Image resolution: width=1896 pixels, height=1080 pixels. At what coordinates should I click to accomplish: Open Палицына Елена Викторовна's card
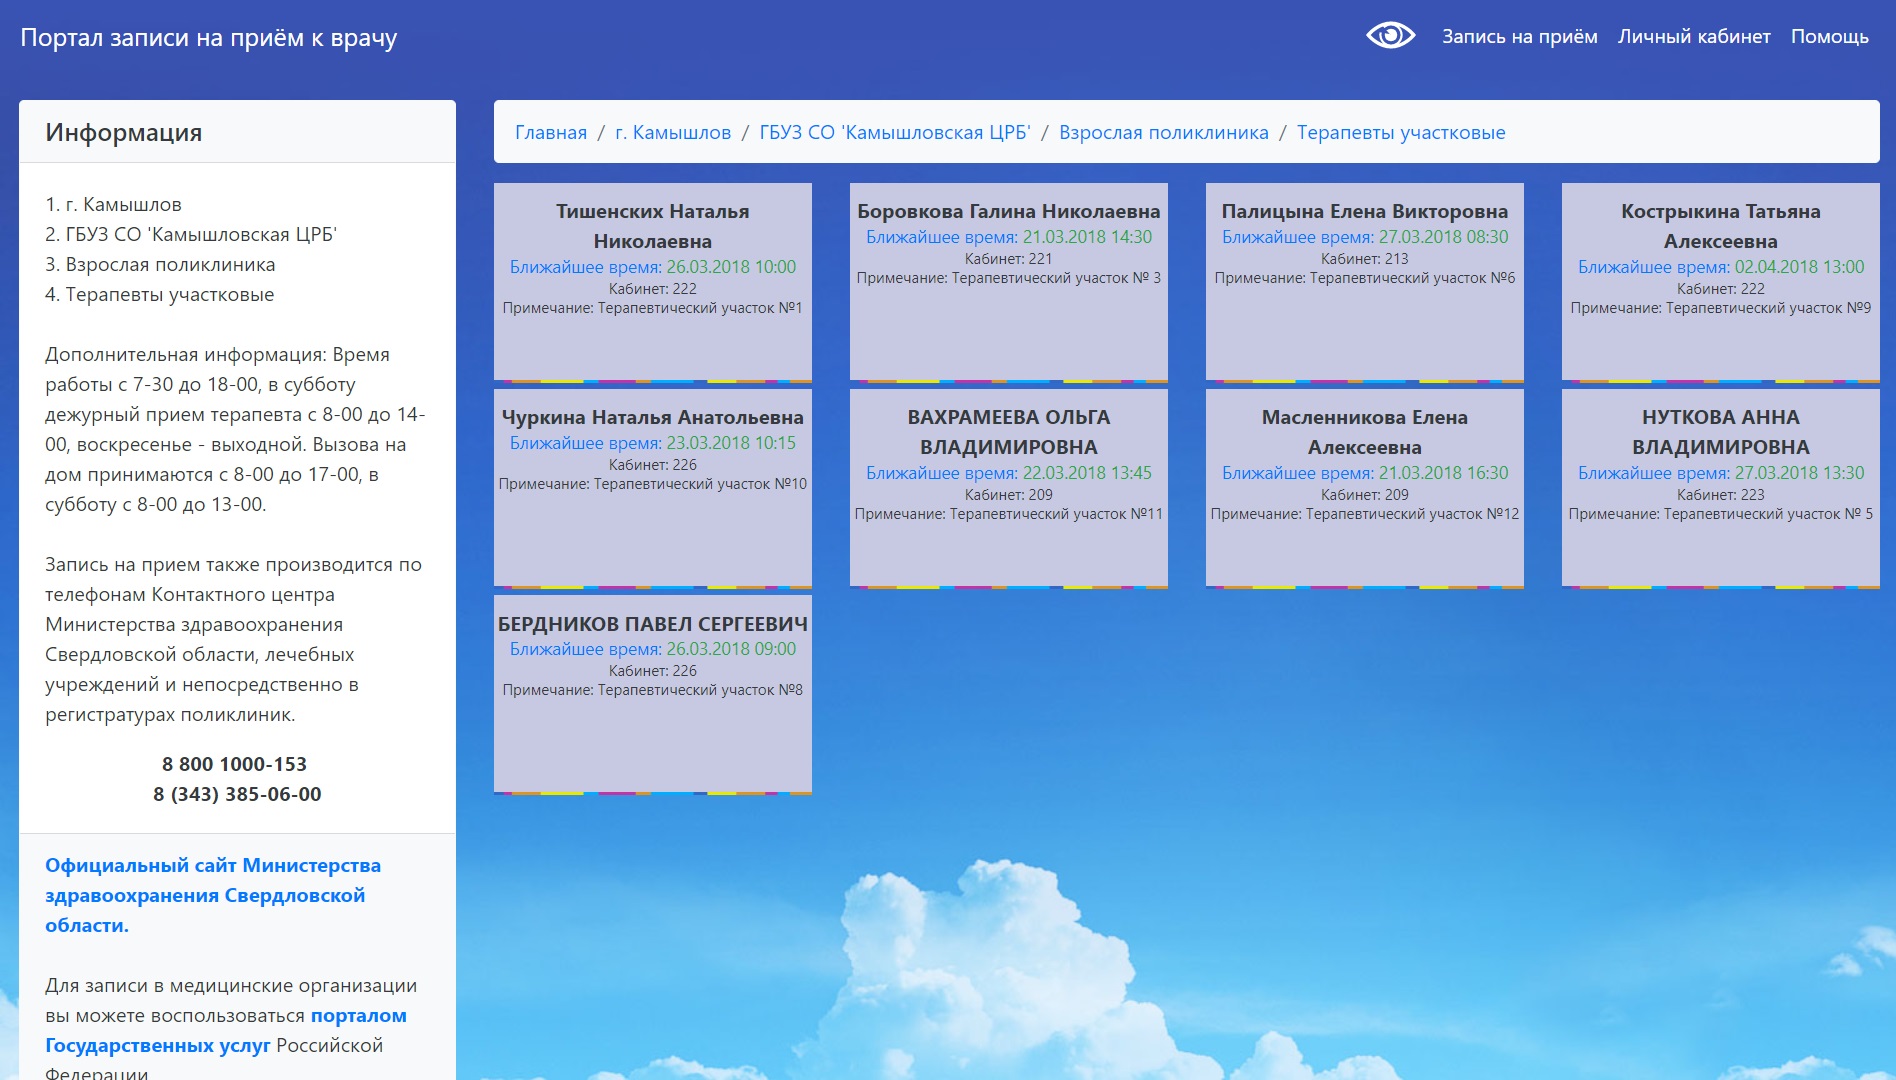click(x=1364, y=281)
